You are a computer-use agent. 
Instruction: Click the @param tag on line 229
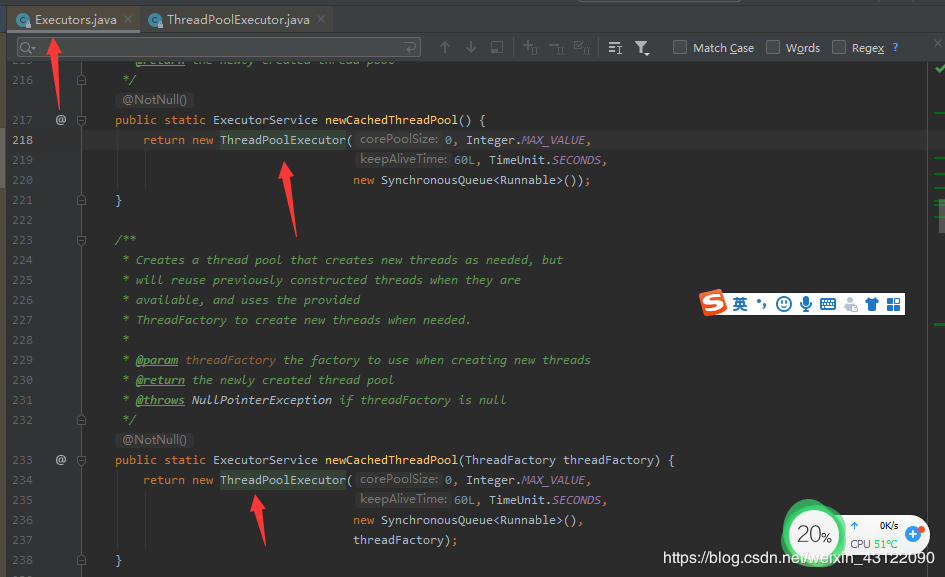157,360
